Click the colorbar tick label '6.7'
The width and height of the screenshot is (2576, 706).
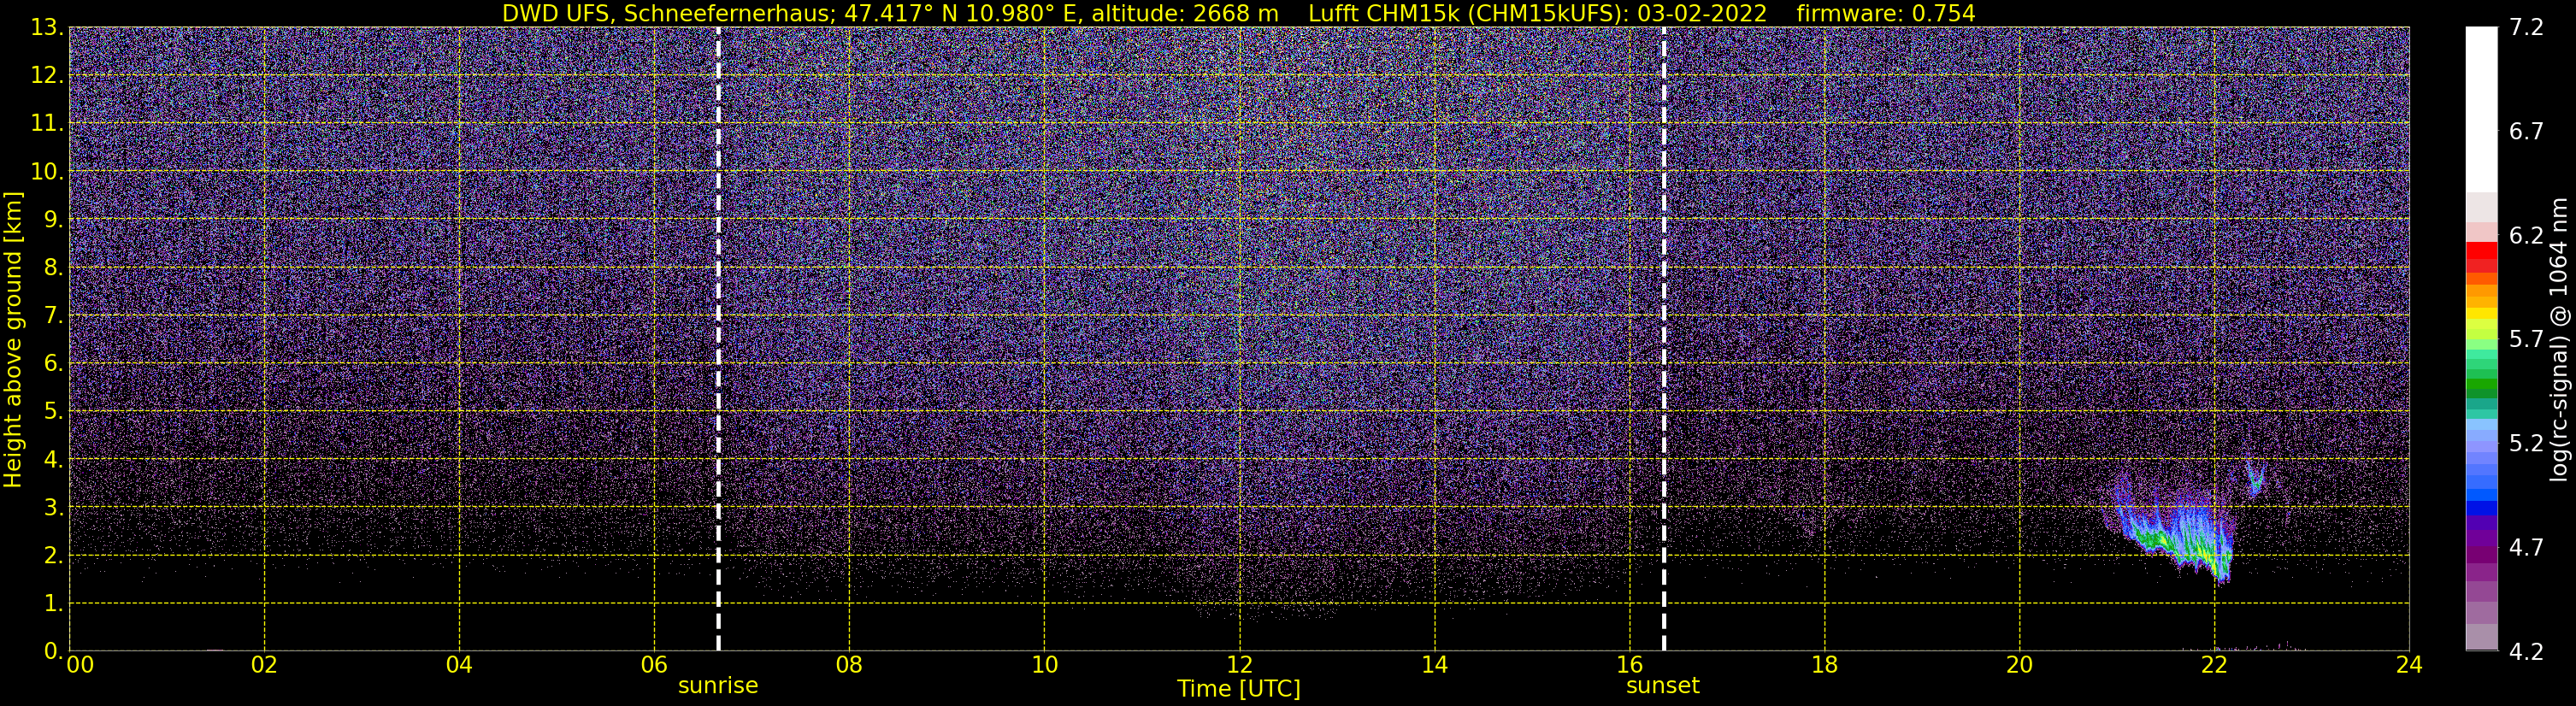[x=2526, y=132]
